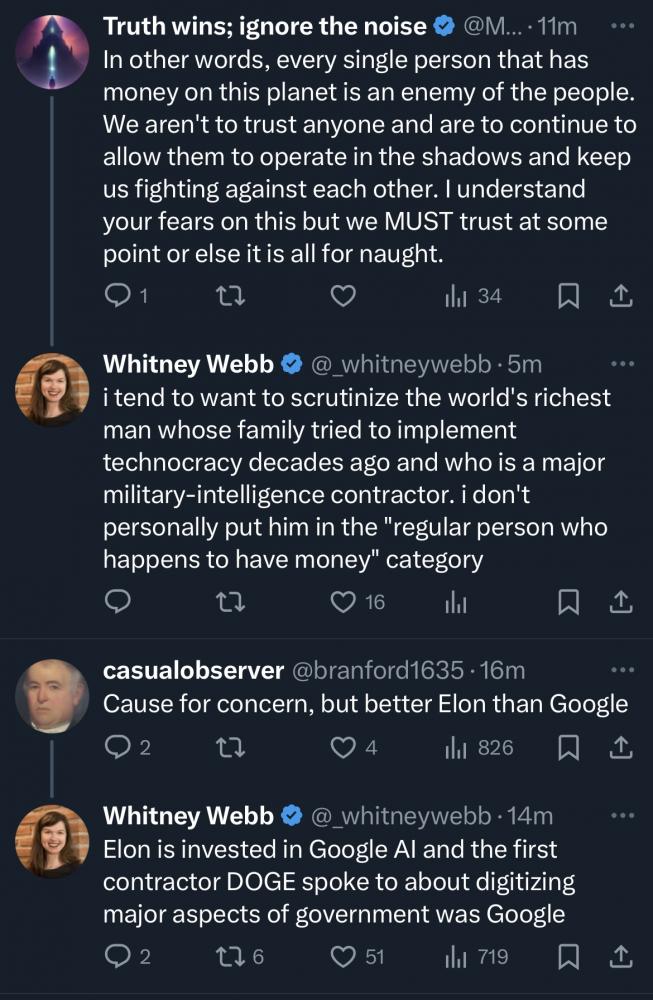653x1000 pixels.
Task: Retweet casualobserver's tweet
Action: pos(231,747)
